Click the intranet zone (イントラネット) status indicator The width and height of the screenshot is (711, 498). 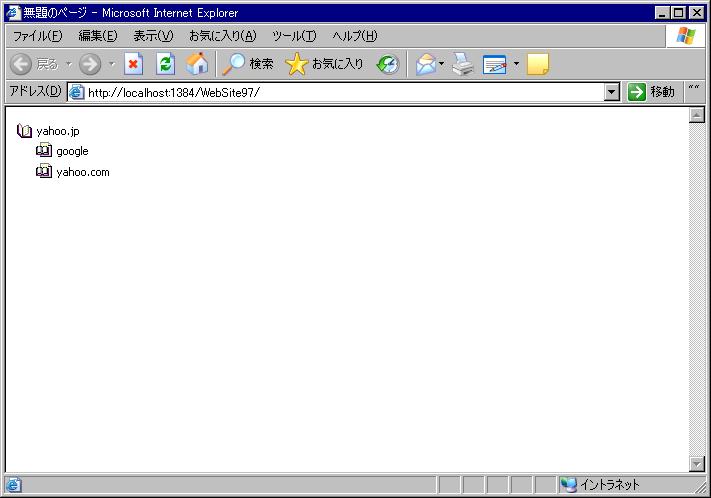pyautogui.click(x=600, y=485)
